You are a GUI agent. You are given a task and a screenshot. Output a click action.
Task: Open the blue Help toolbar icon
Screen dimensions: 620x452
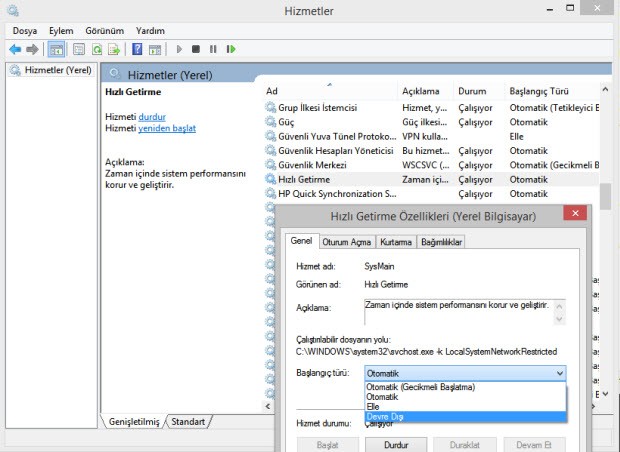pyautogui.click(x=137, y=49)
